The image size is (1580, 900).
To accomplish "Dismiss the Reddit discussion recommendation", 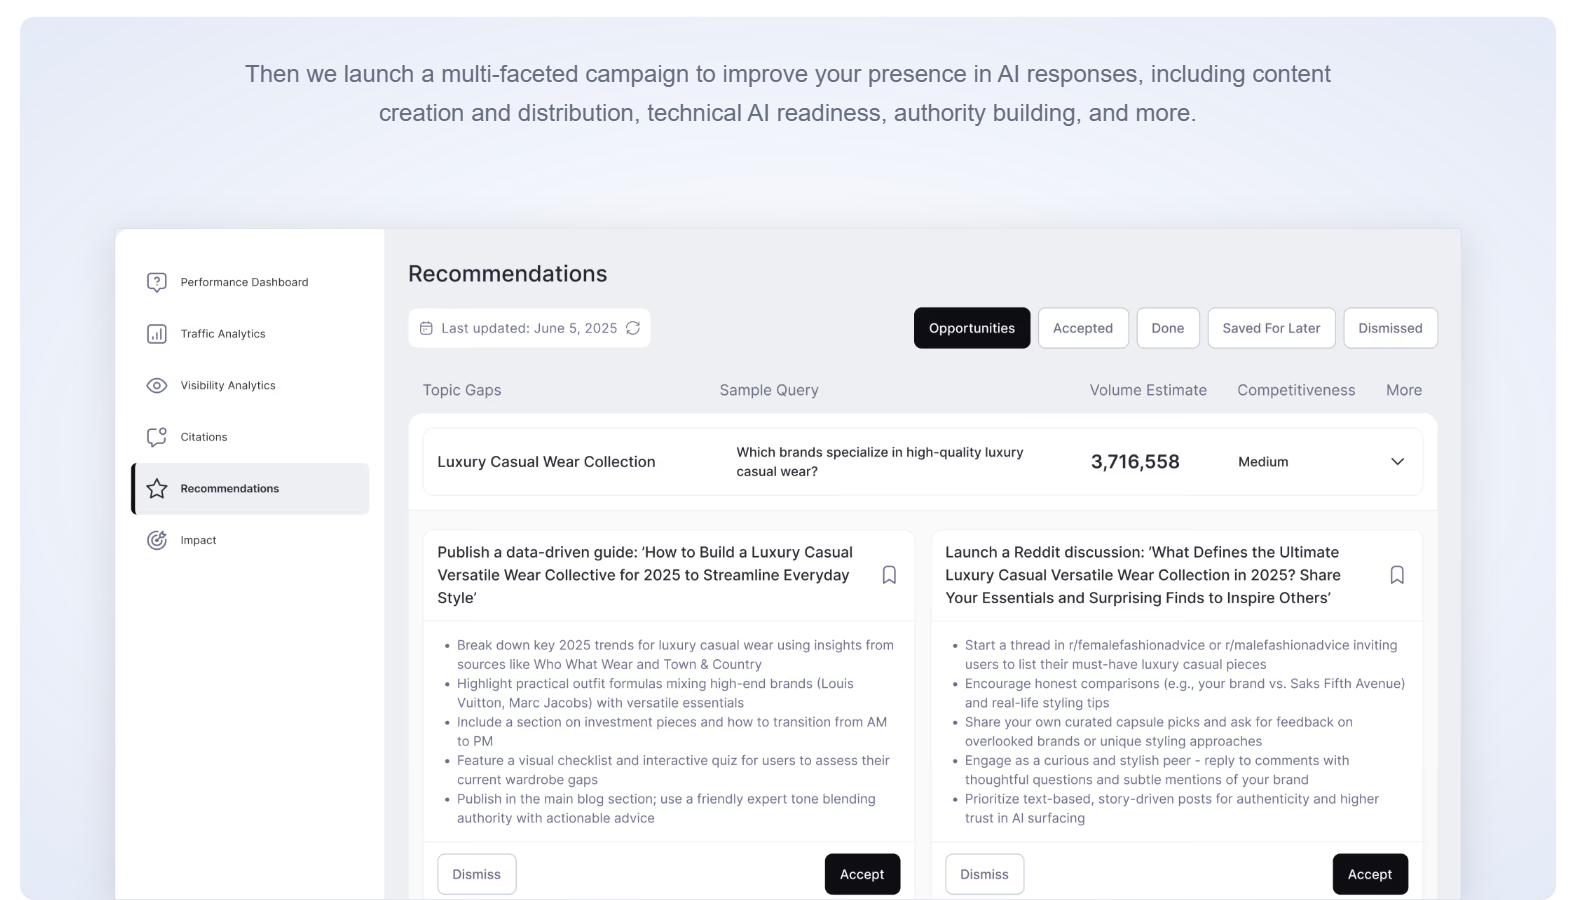I will tap(984, 874).
